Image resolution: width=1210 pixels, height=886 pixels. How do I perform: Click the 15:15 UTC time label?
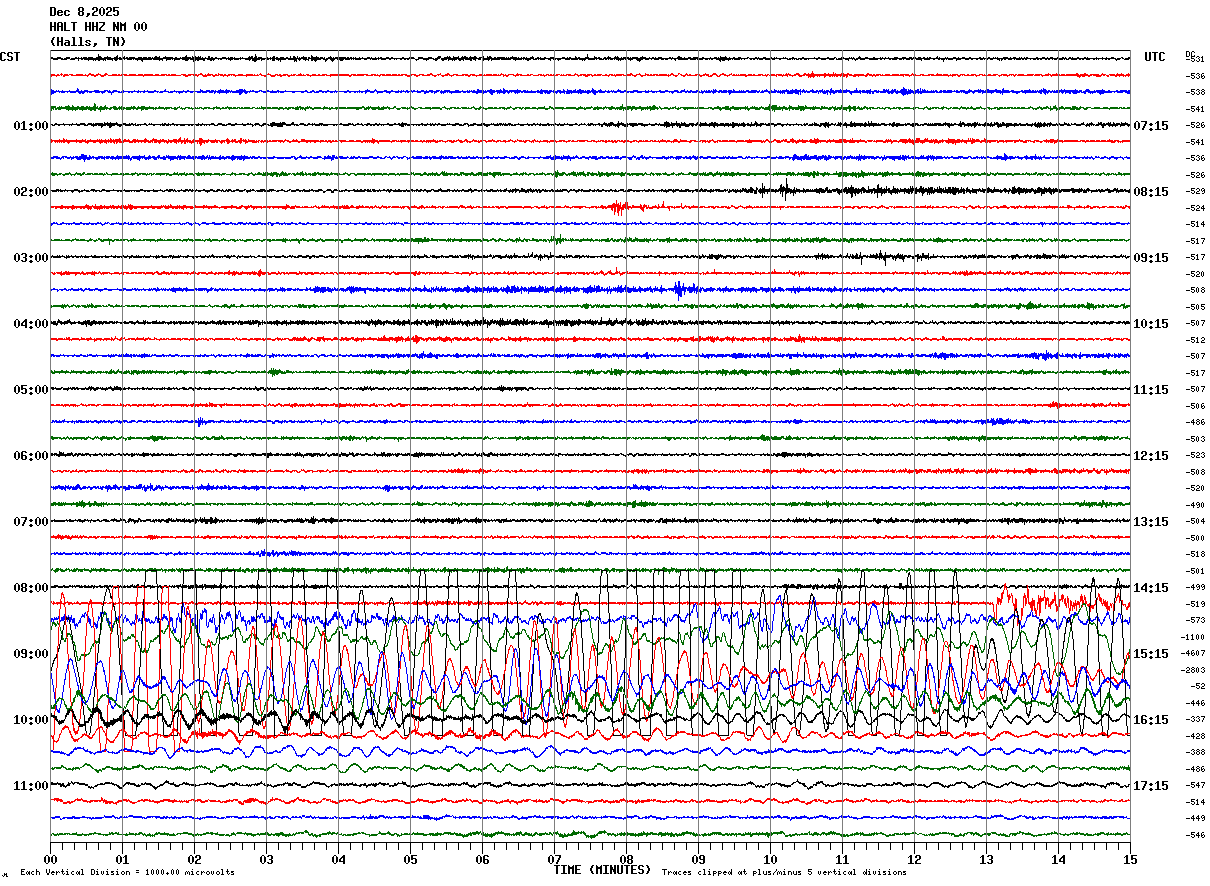[1151, 654]
